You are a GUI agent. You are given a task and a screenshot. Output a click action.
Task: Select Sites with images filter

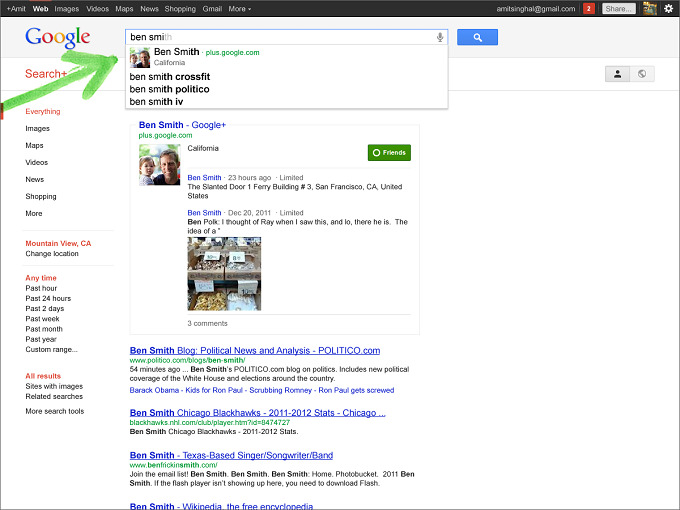click(54, 386)
